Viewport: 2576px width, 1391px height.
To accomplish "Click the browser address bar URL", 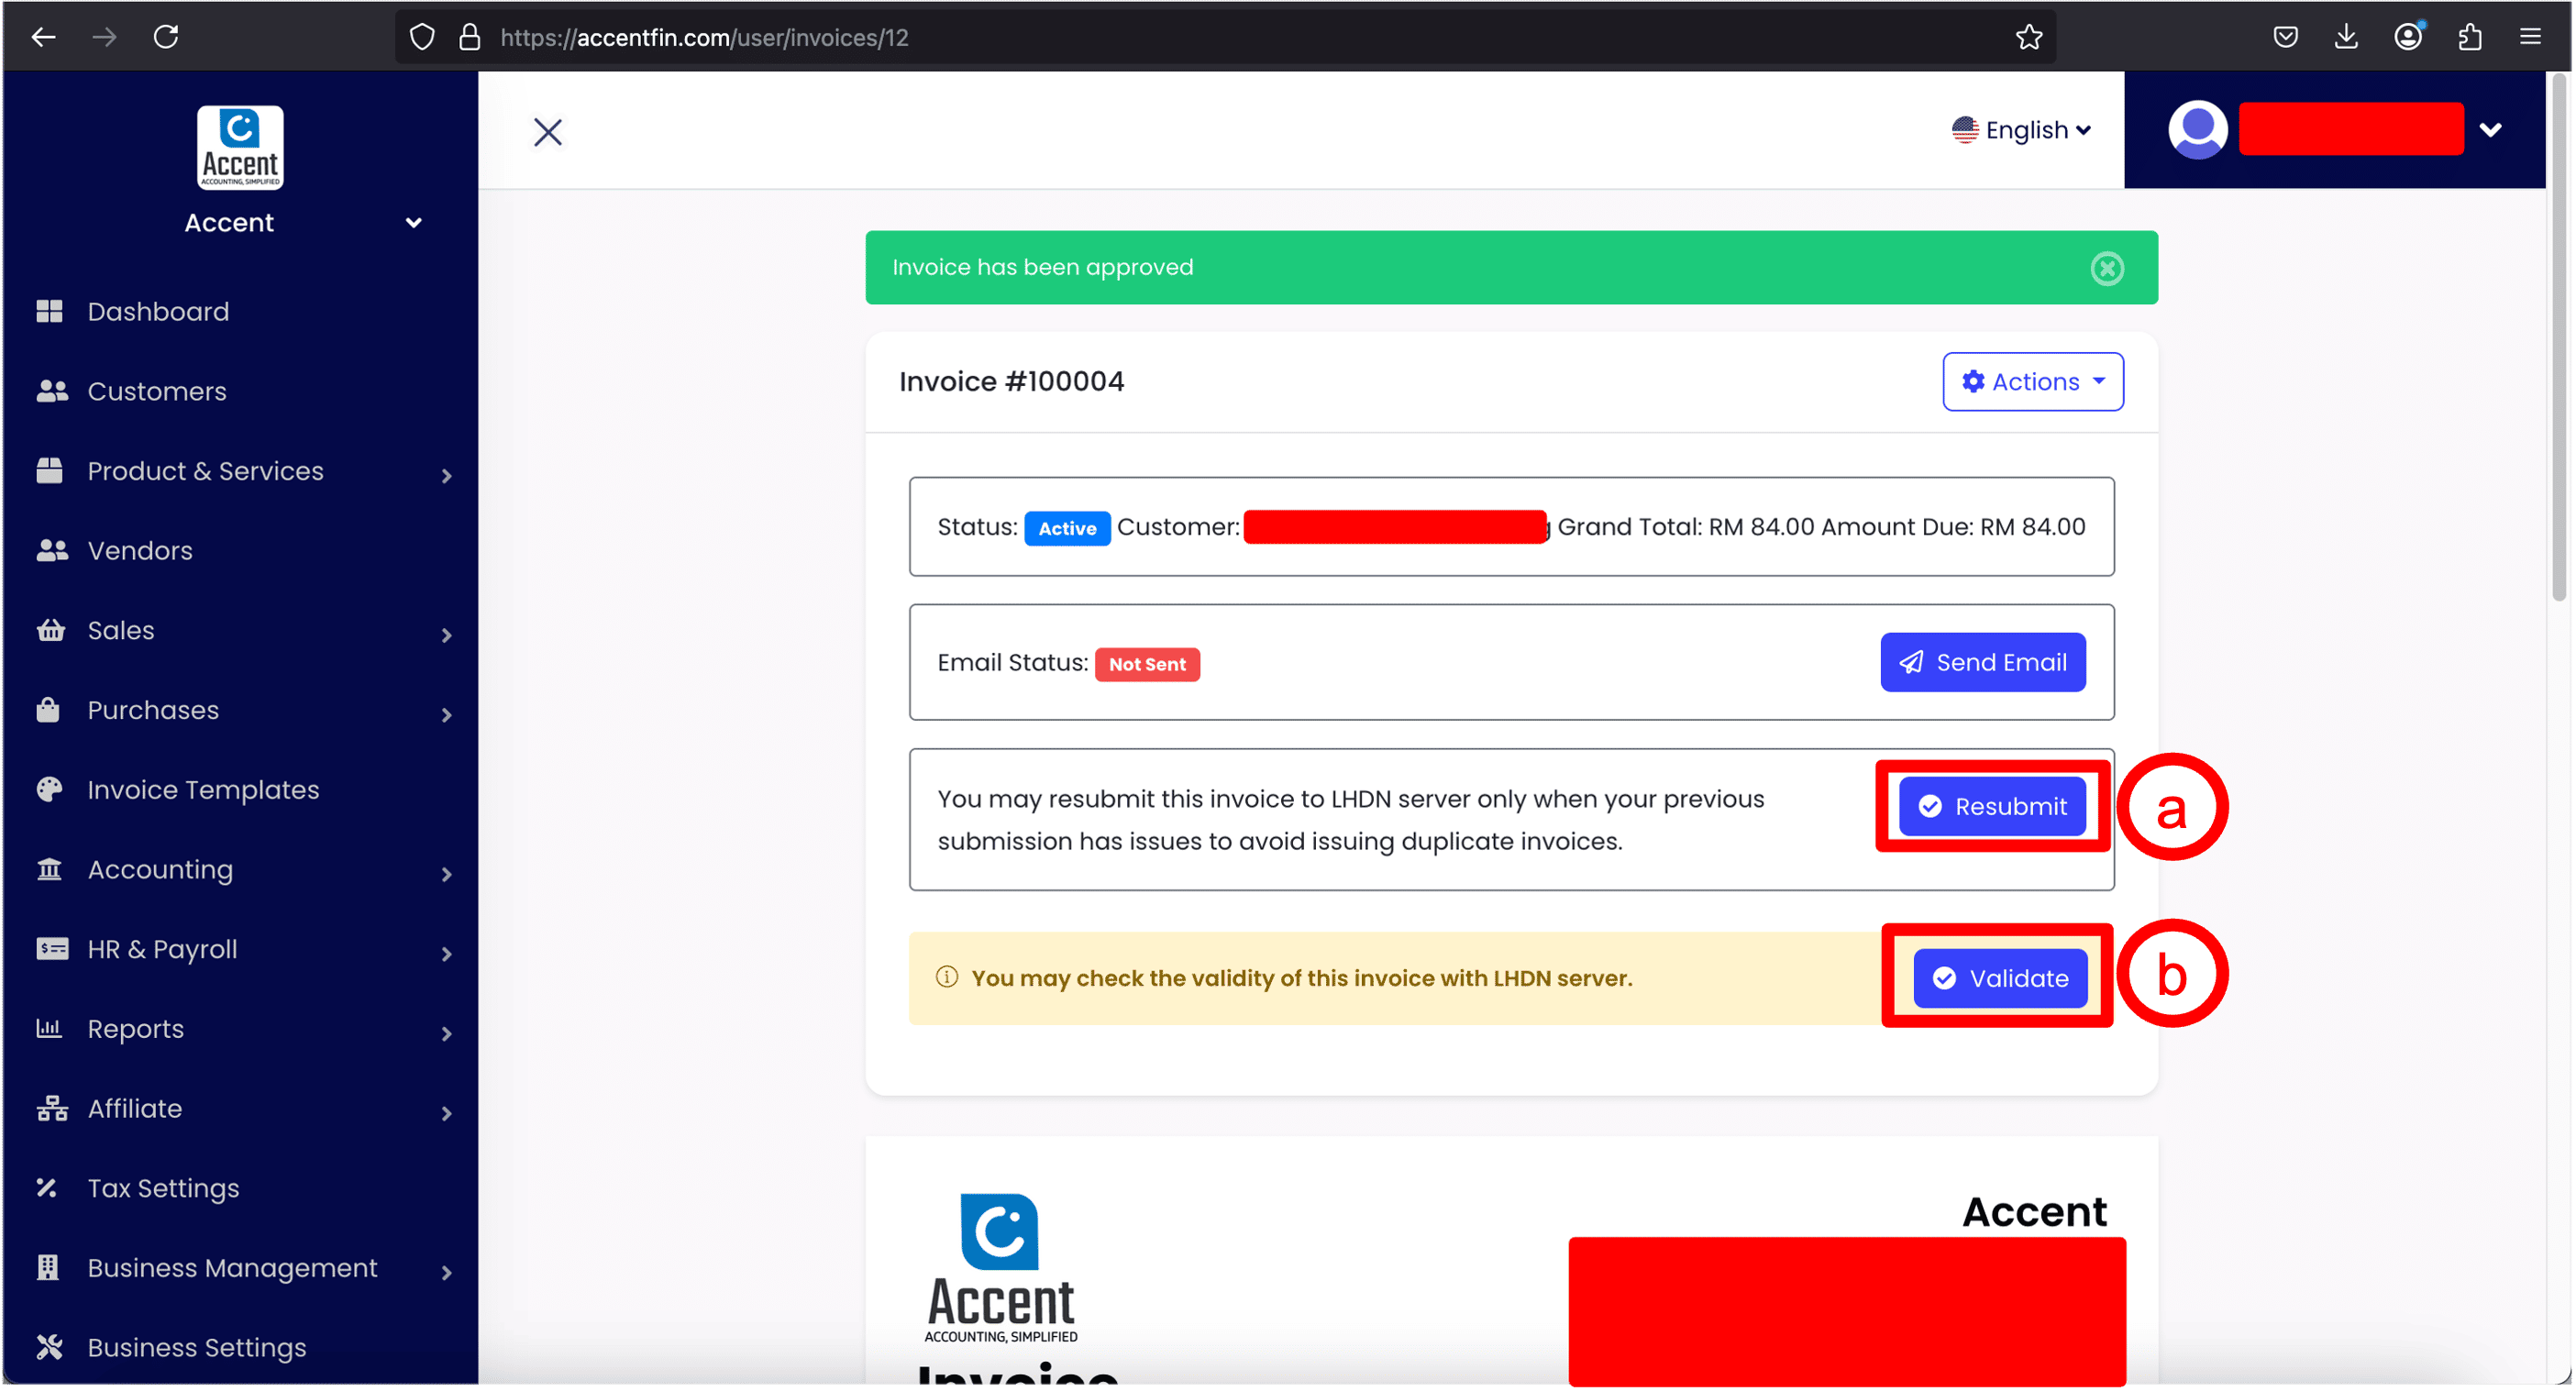I will 704,38.
